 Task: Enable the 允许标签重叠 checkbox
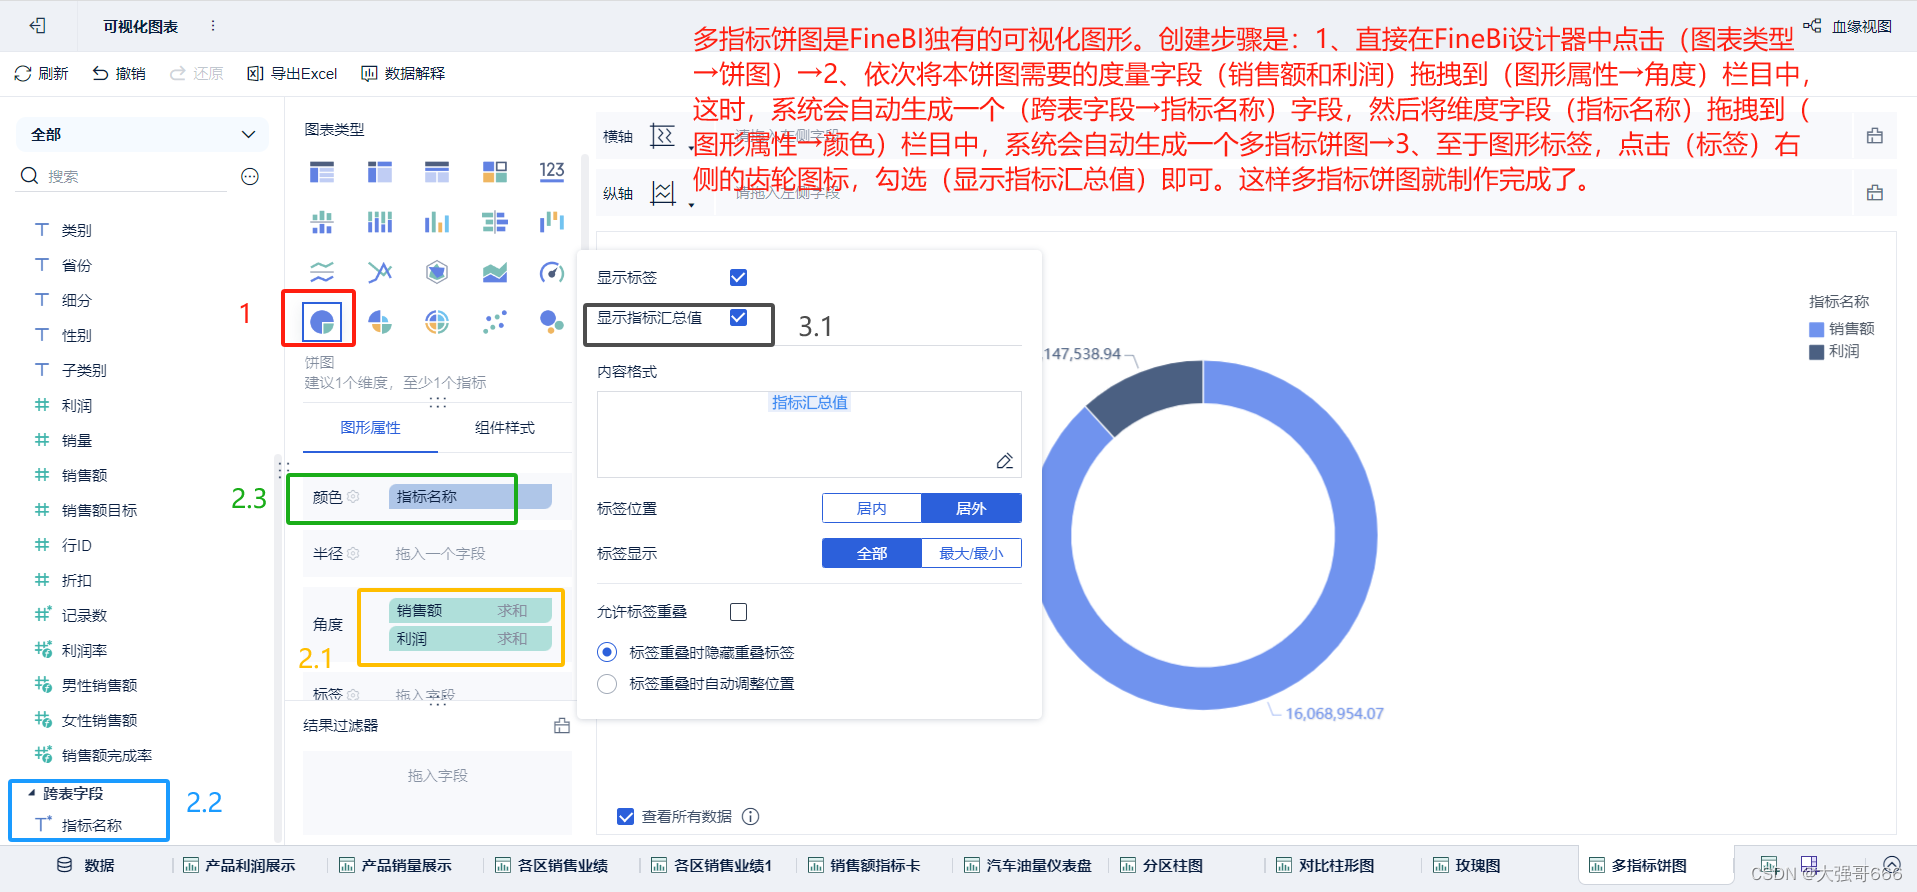739,611
